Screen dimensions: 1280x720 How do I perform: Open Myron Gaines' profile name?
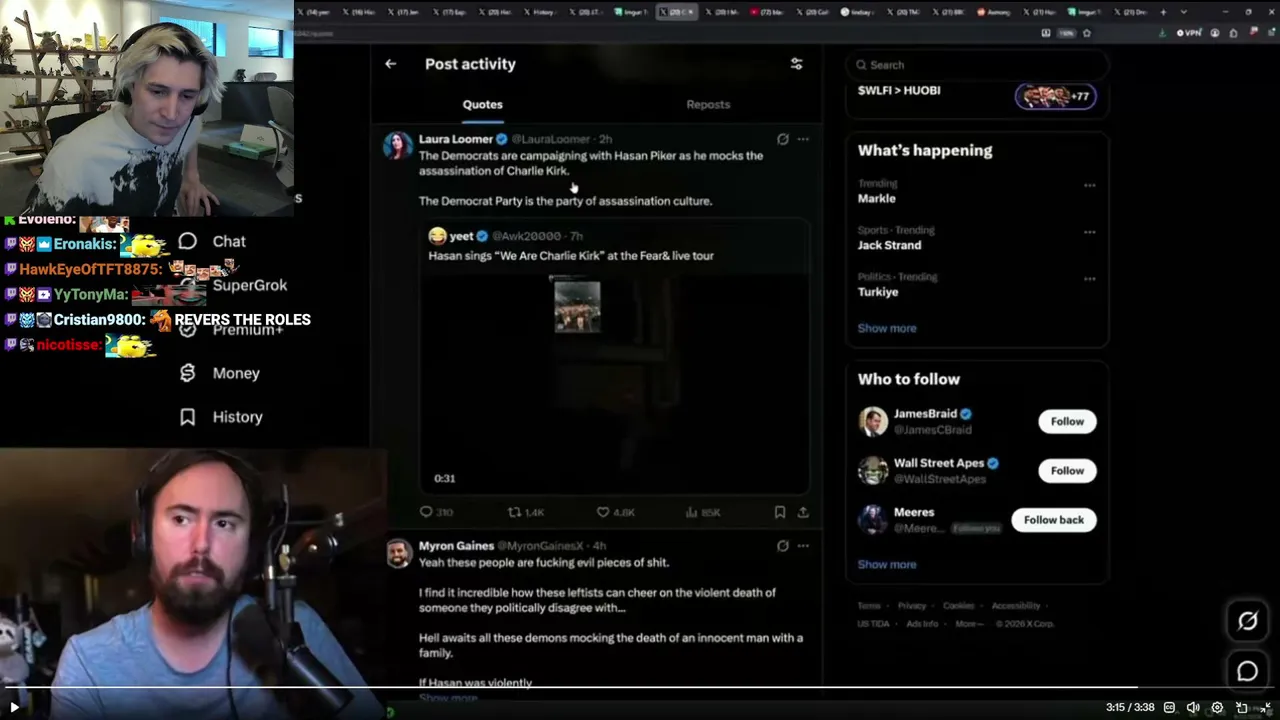point(456,546)
